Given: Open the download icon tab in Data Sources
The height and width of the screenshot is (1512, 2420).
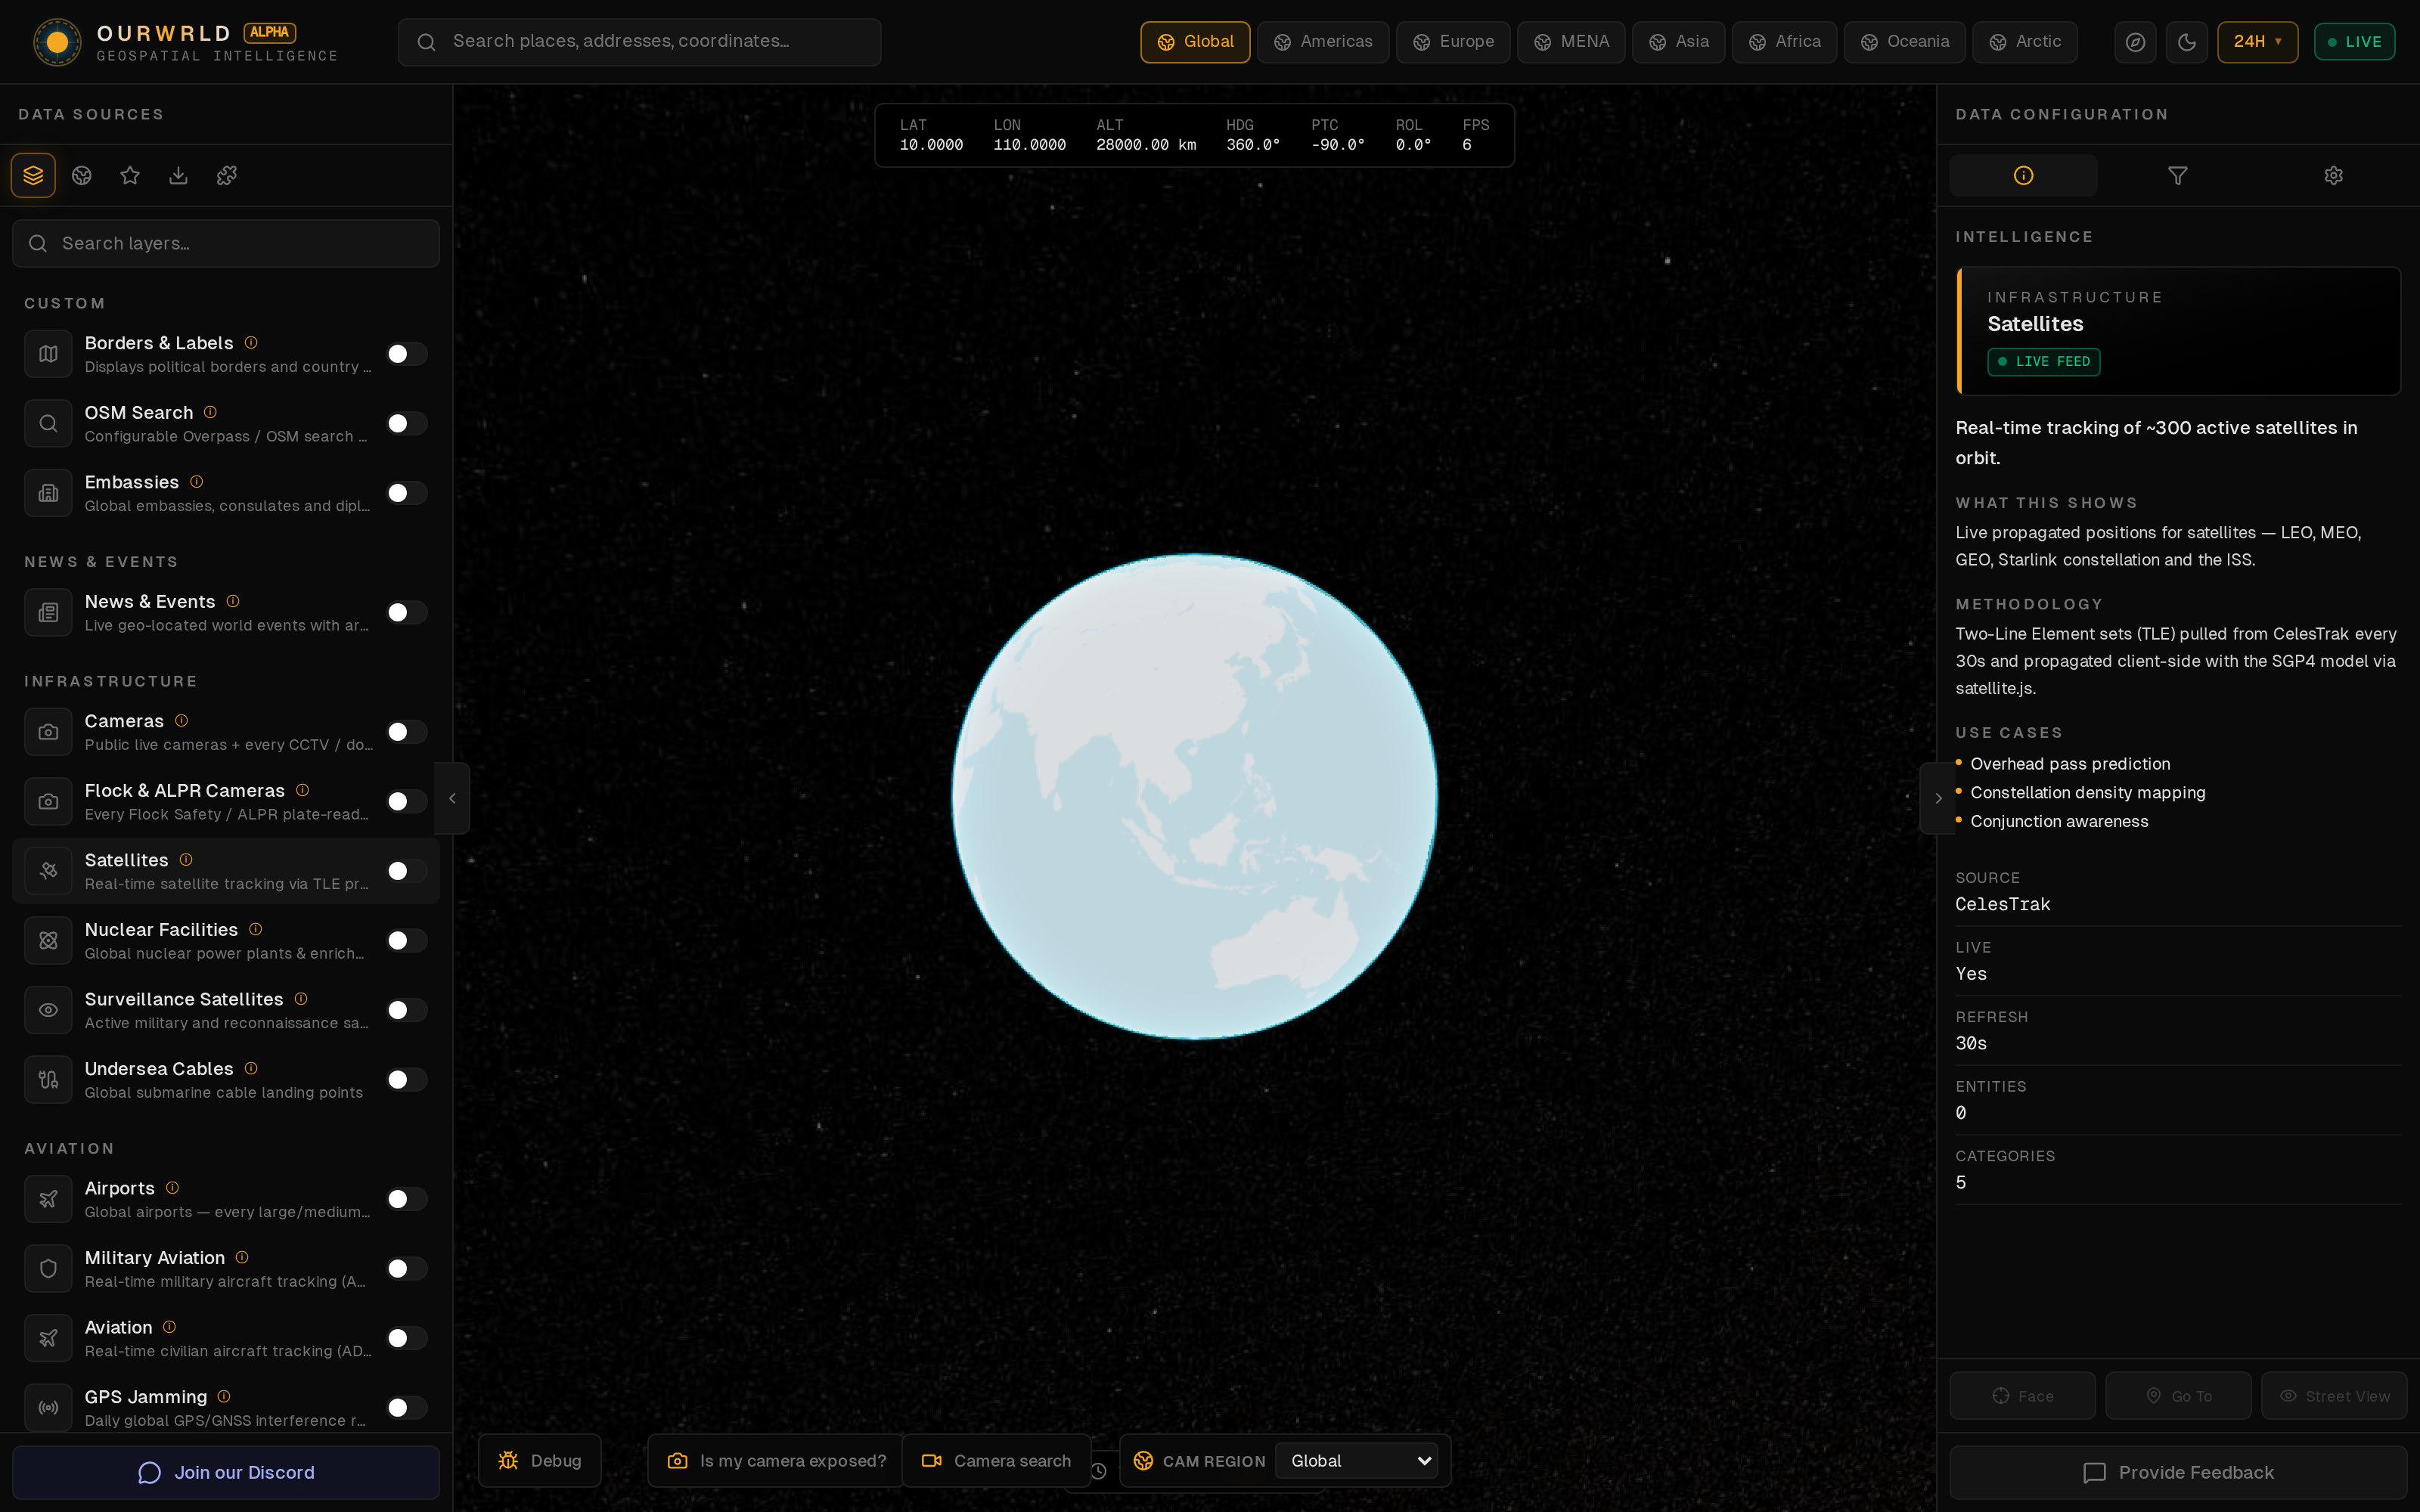Looking at the screenshot, I should pos(178,176).
